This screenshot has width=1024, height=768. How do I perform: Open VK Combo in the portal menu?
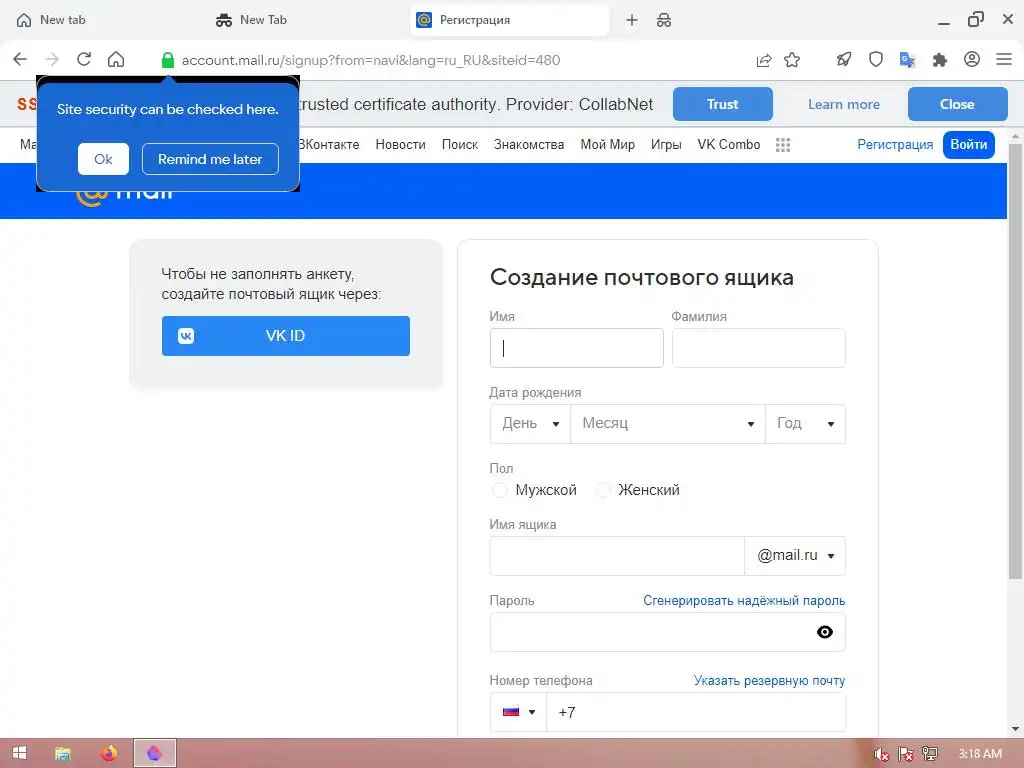[729, 145]
